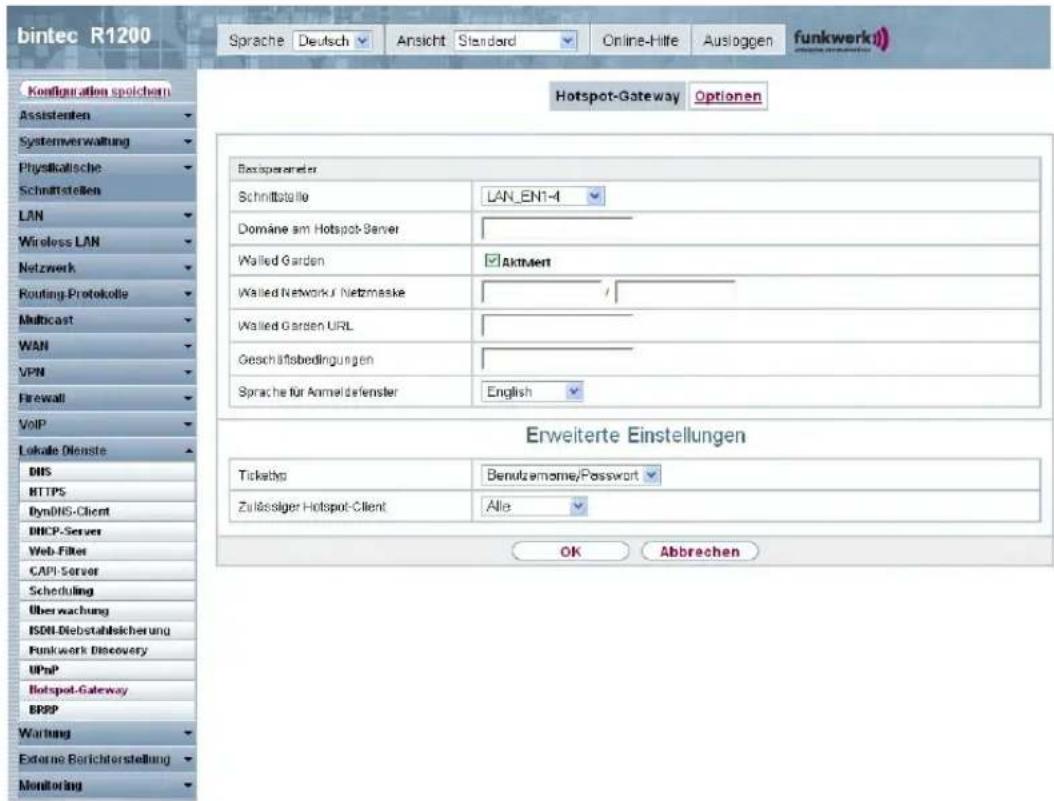This screenshot has height=801, width=1054.
Task: Open the Schnittstelle interface dropdown
Action: tap(543, 196)
